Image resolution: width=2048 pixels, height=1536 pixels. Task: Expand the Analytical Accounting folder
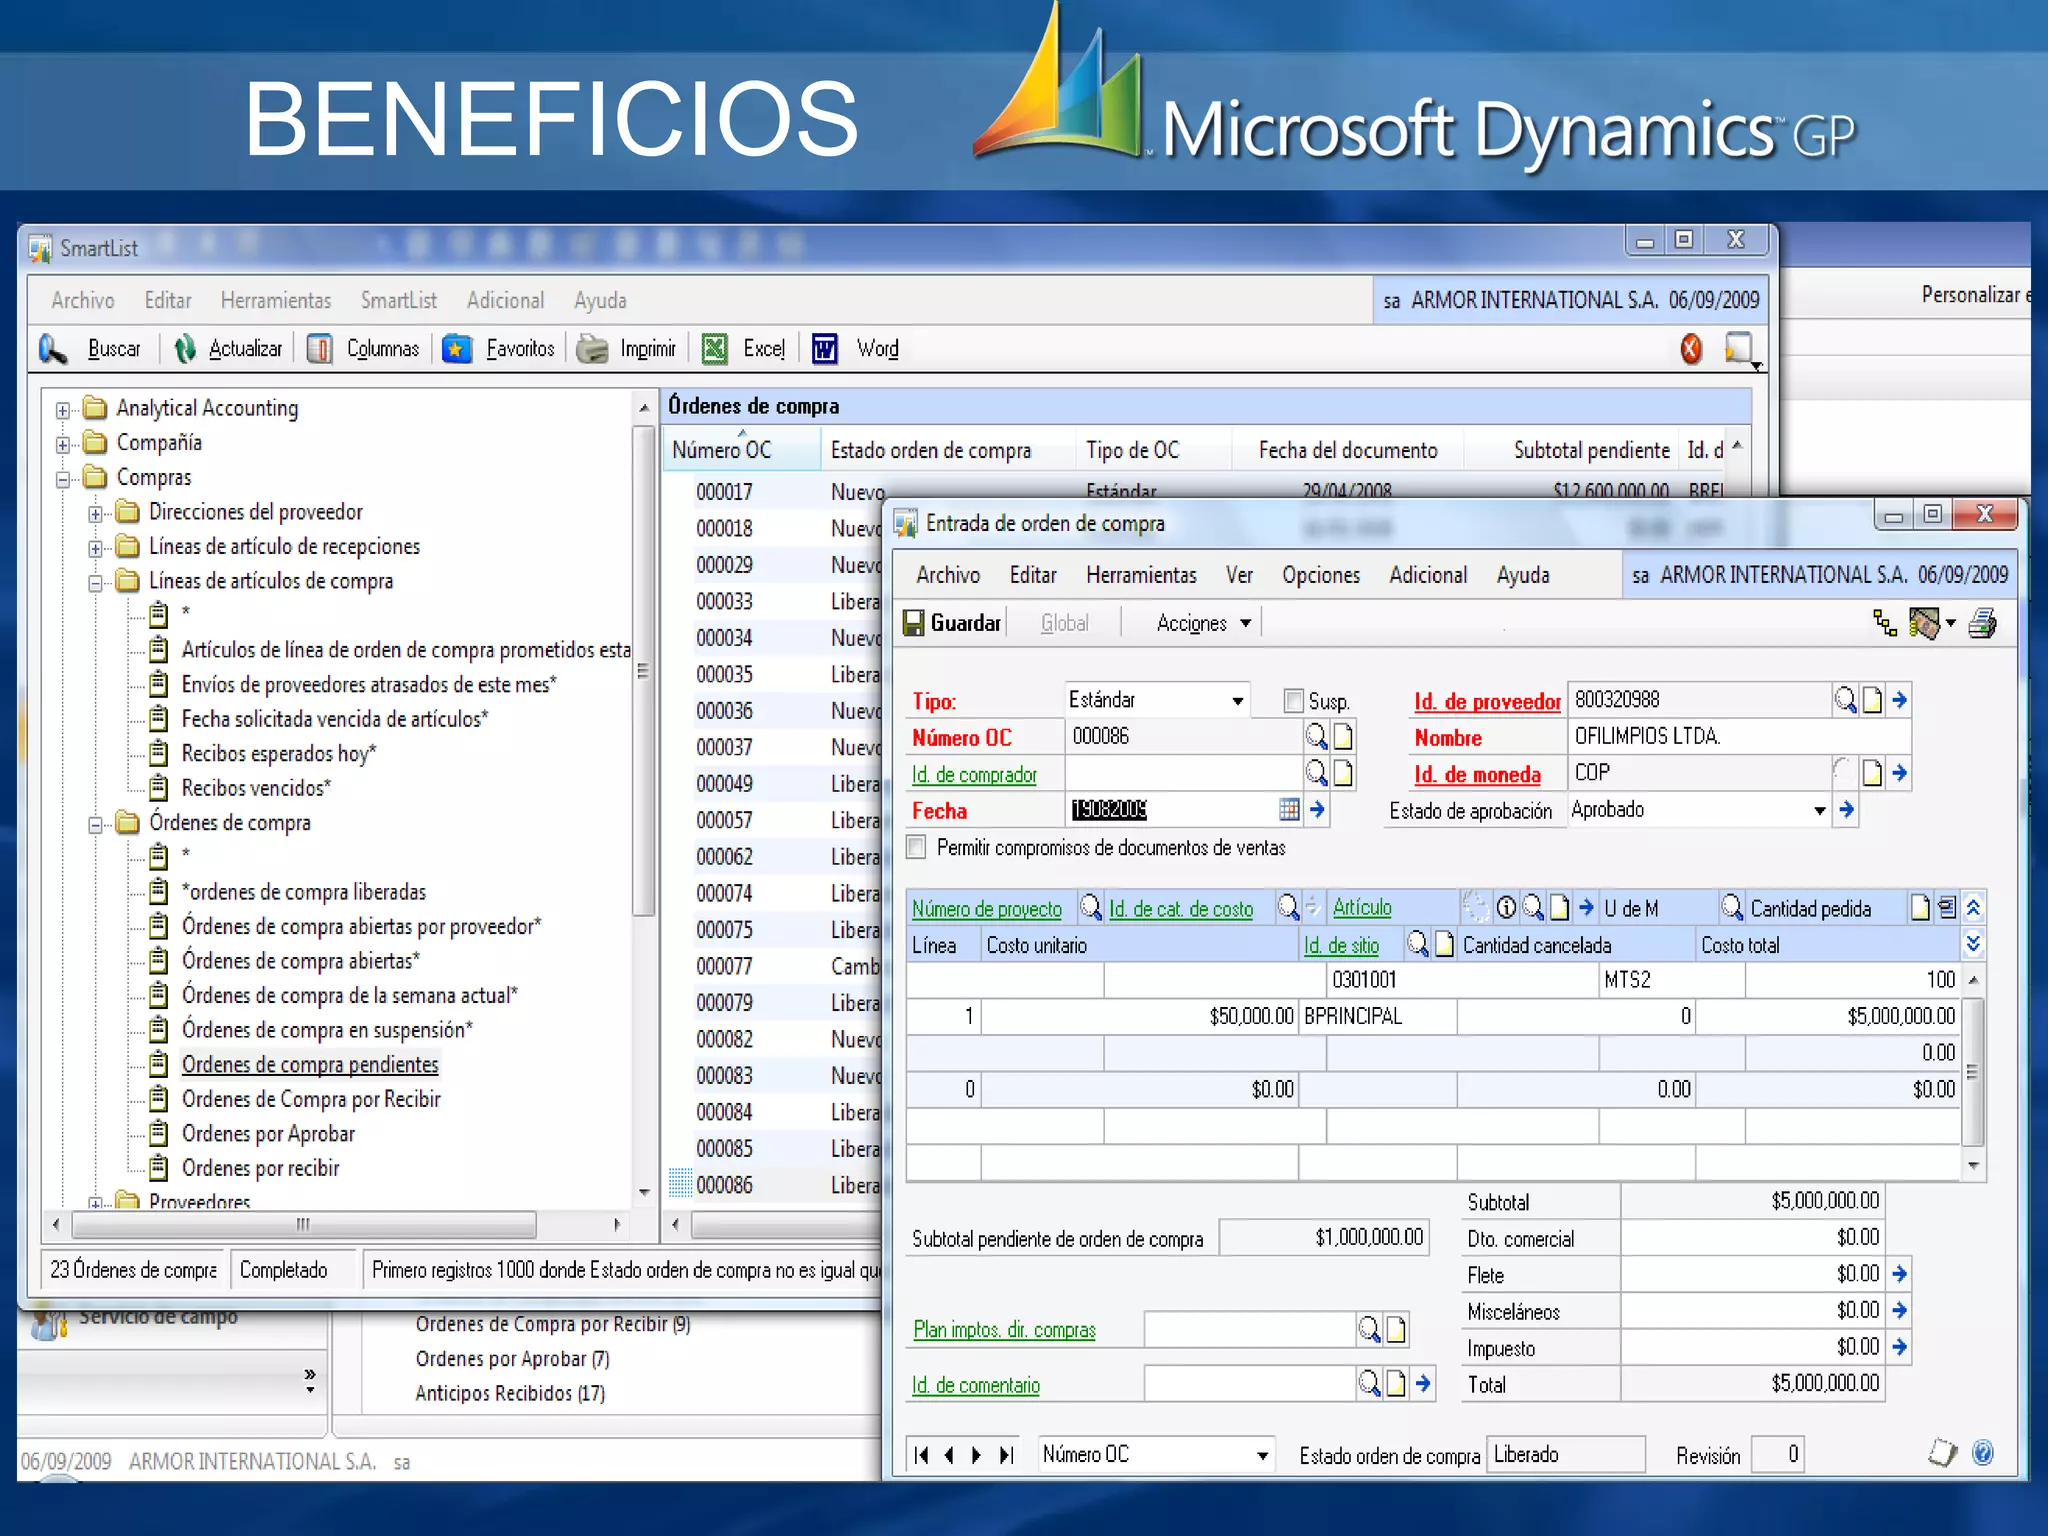pyautogui.click(x=63, y=410)
